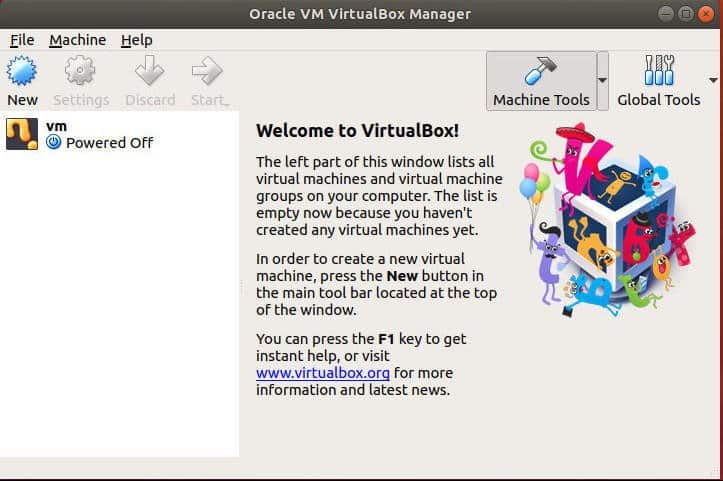723x481 pixels.
Task: Select the vm machine icon in list
Action: tap(22, 134)
